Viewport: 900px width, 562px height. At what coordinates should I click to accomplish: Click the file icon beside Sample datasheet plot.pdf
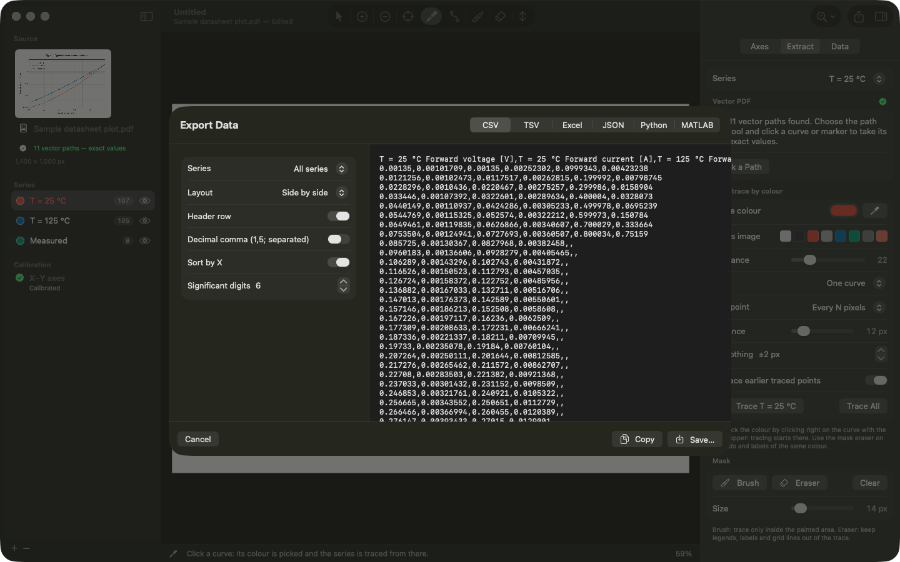[x=24, y=129]
